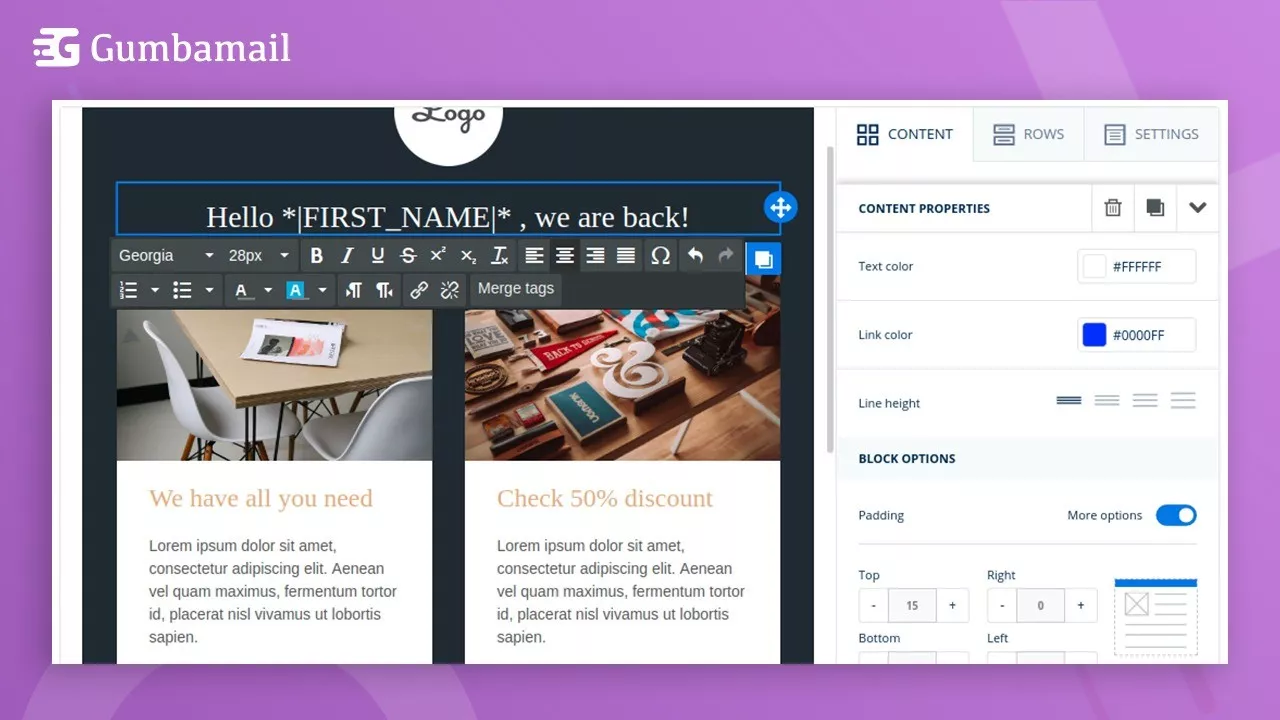Viewport: 1280px width, 720px height.
Task: Toggle bold formatting in text toolbar
Action: tap(317, 256)
